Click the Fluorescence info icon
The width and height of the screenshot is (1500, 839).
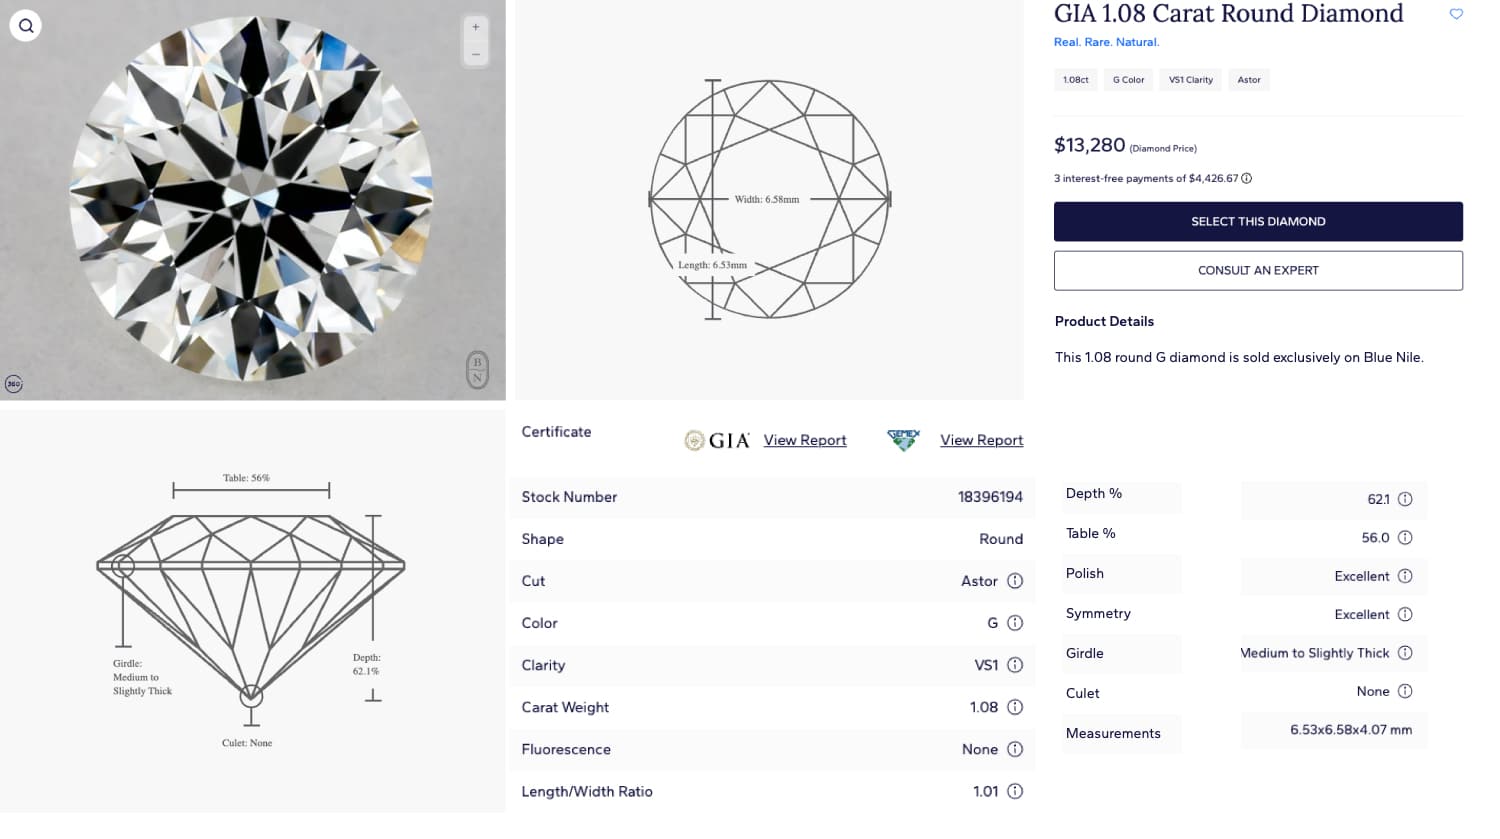(1015, 749)
